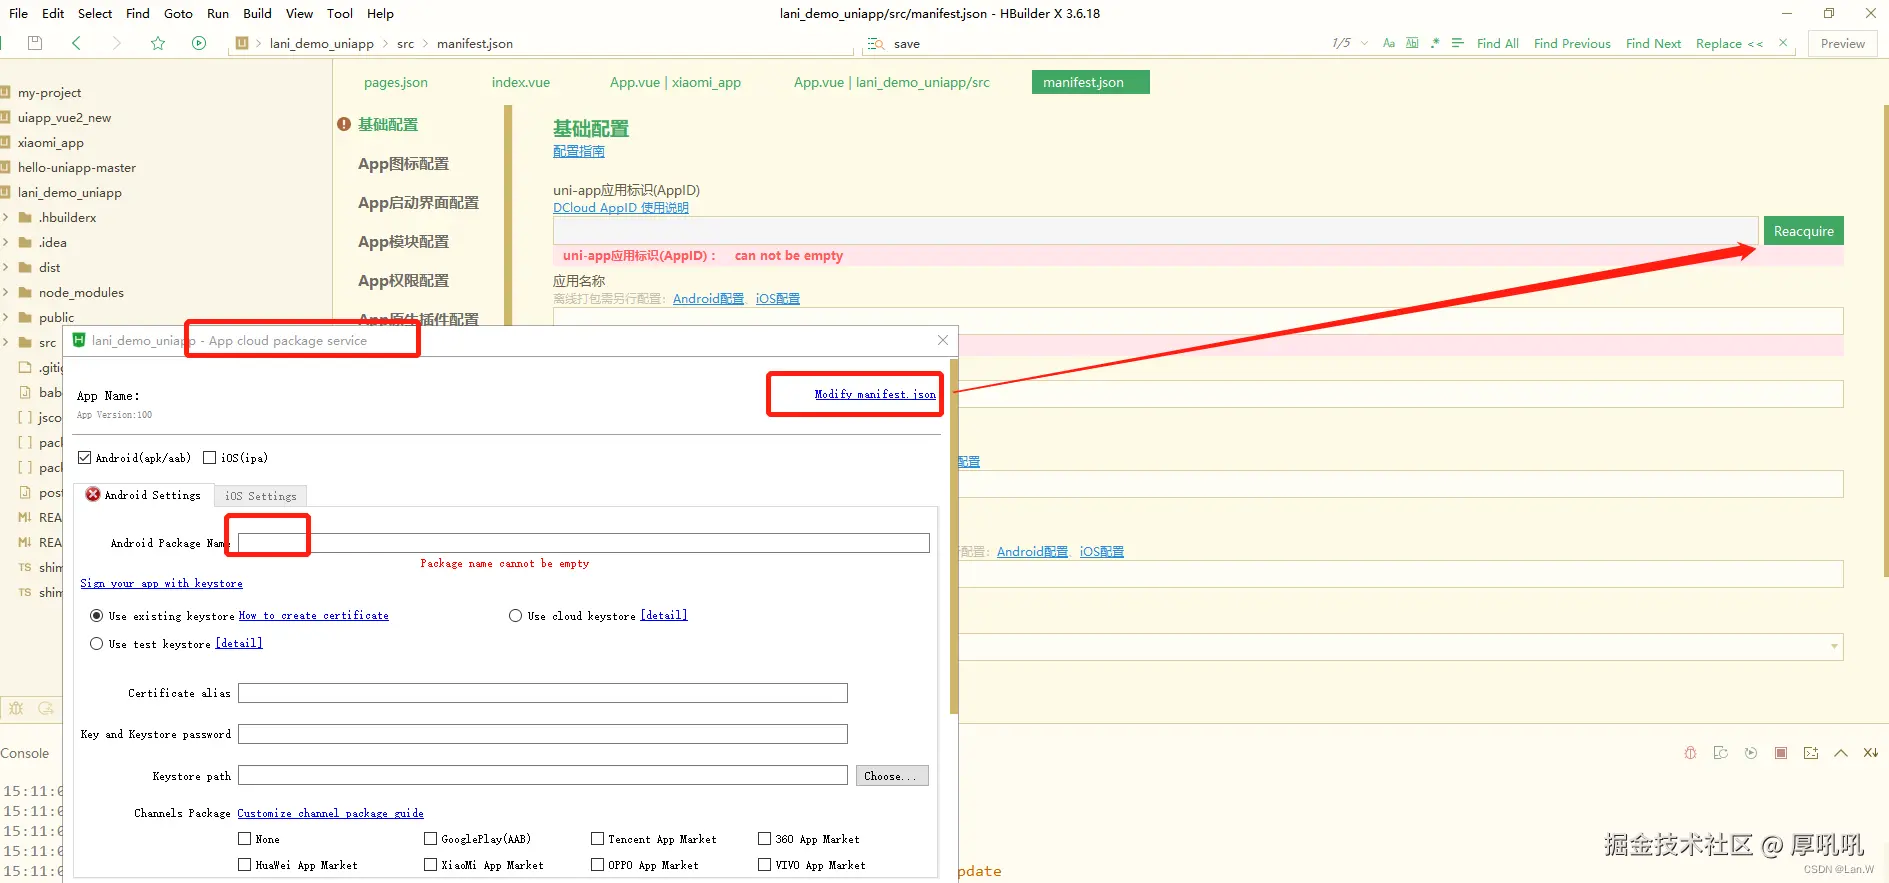This screenshot has width=1889, height=883.
Task: Toggle whole-word match search icon
Action: tap(1412, 43)
